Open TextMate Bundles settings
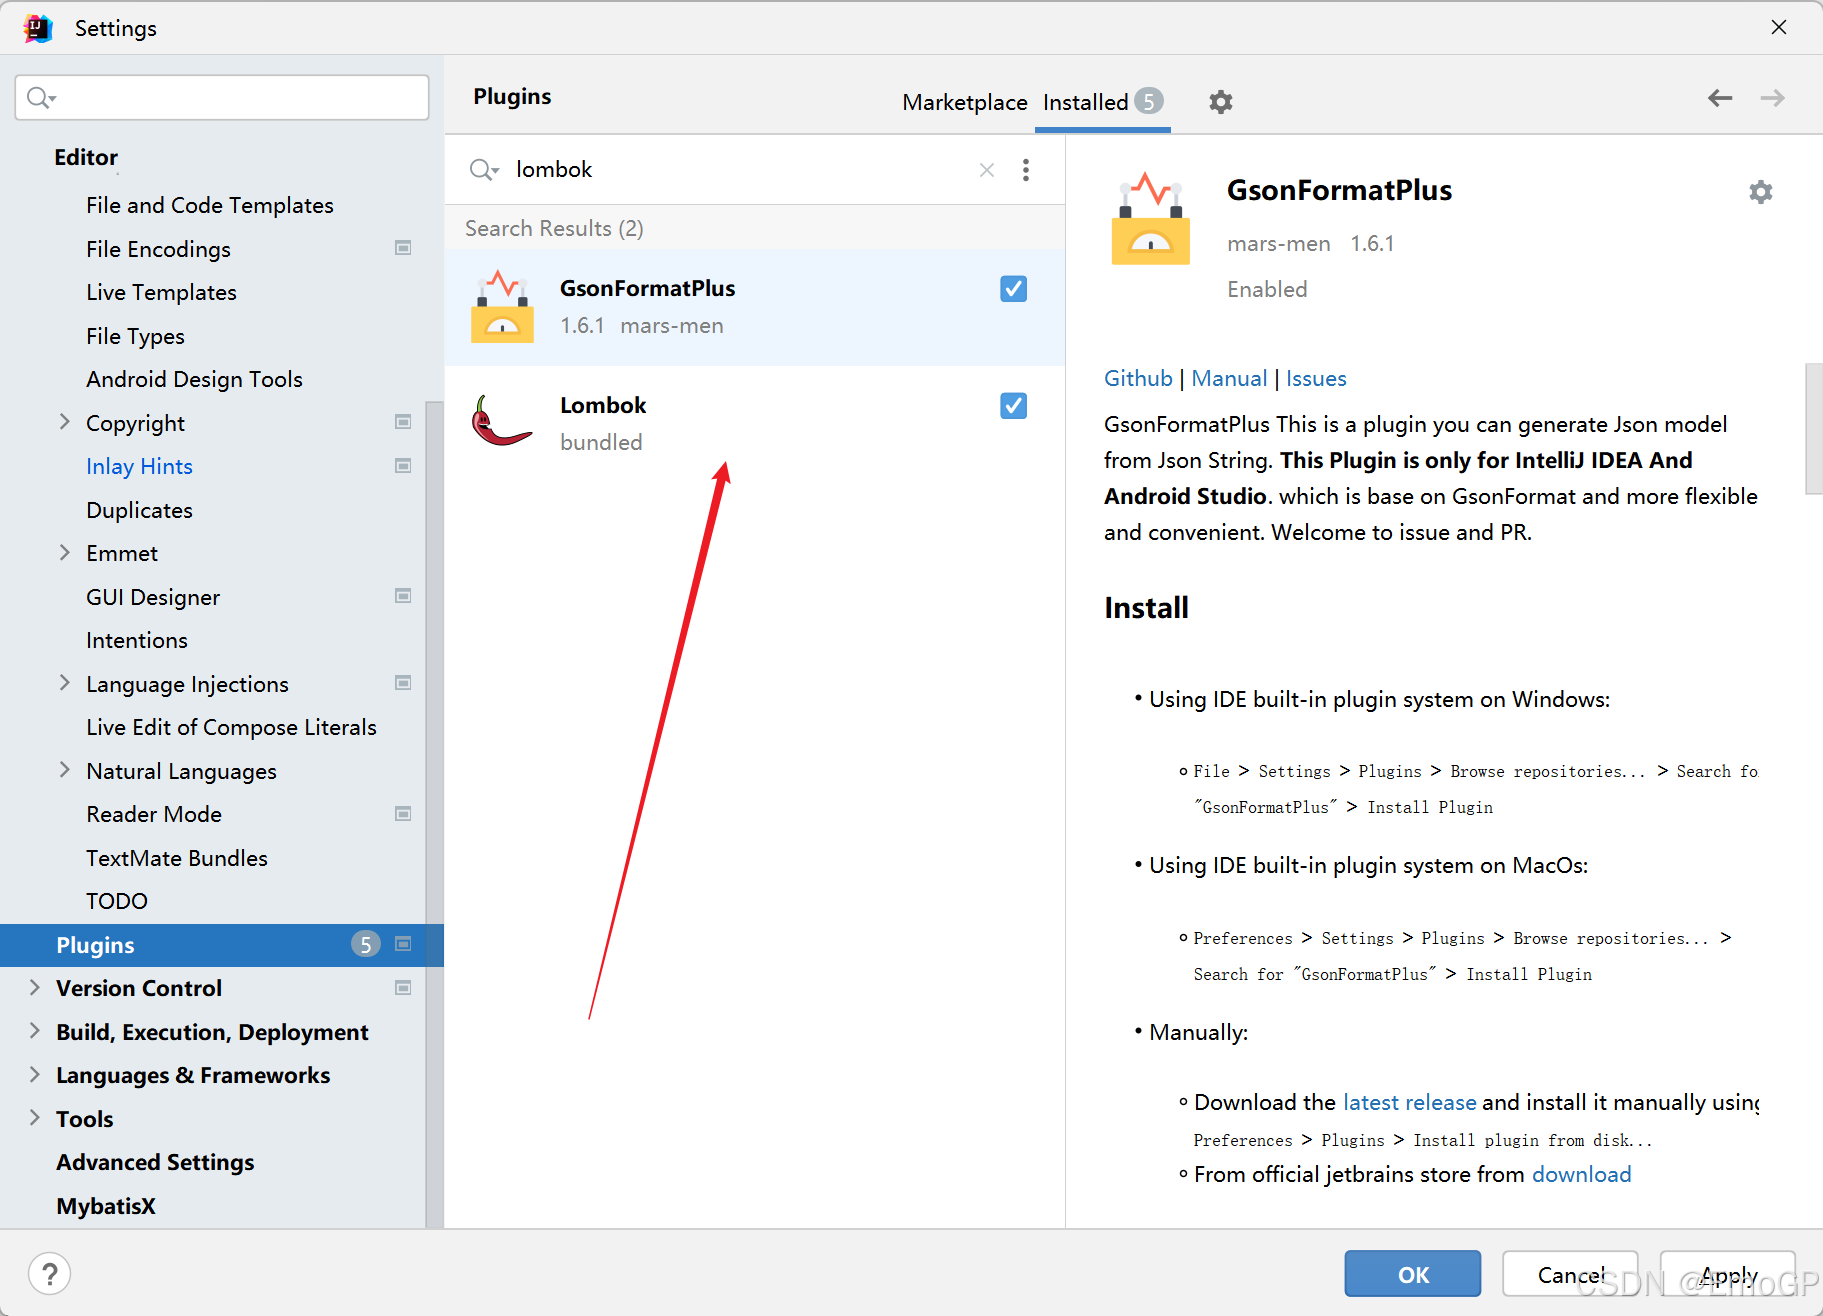This screenshot has width=1823, height=1316. click(x=177, y=858)
